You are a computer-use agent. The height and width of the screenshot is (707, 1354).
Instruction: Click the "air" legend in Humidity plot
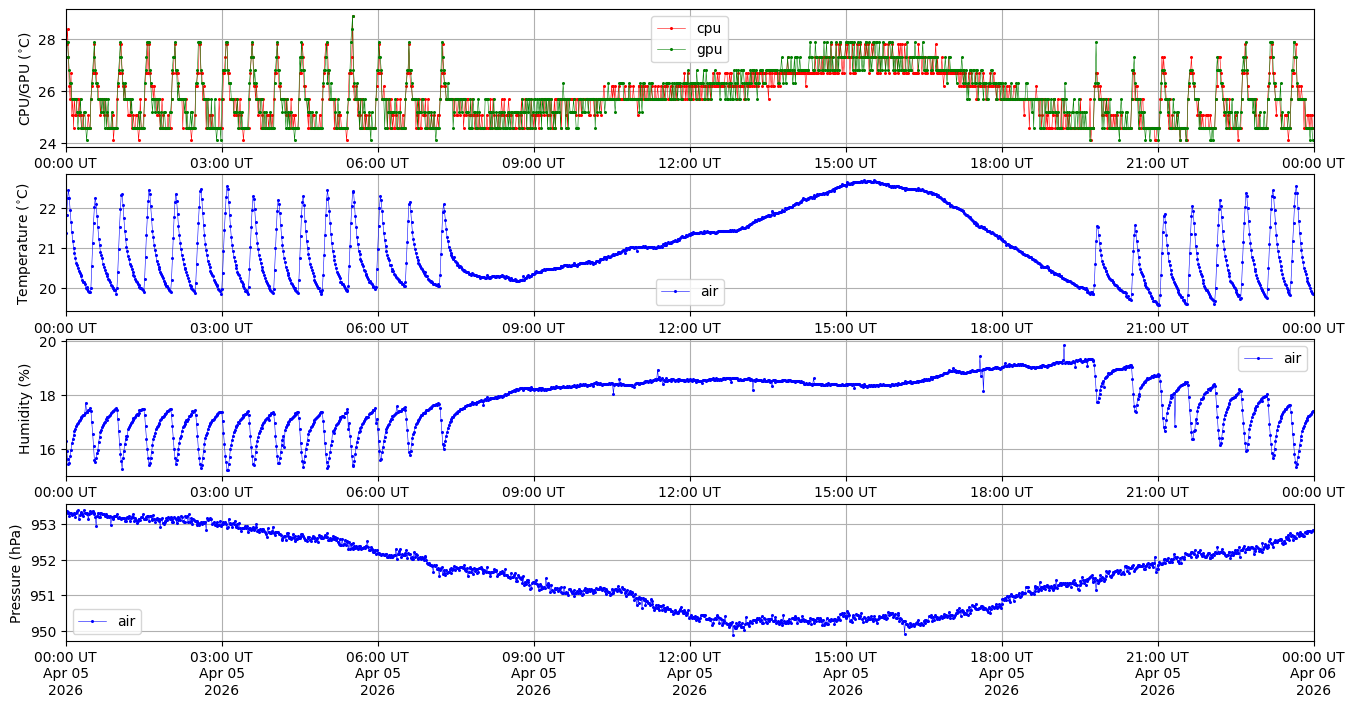click(1272, 358)
